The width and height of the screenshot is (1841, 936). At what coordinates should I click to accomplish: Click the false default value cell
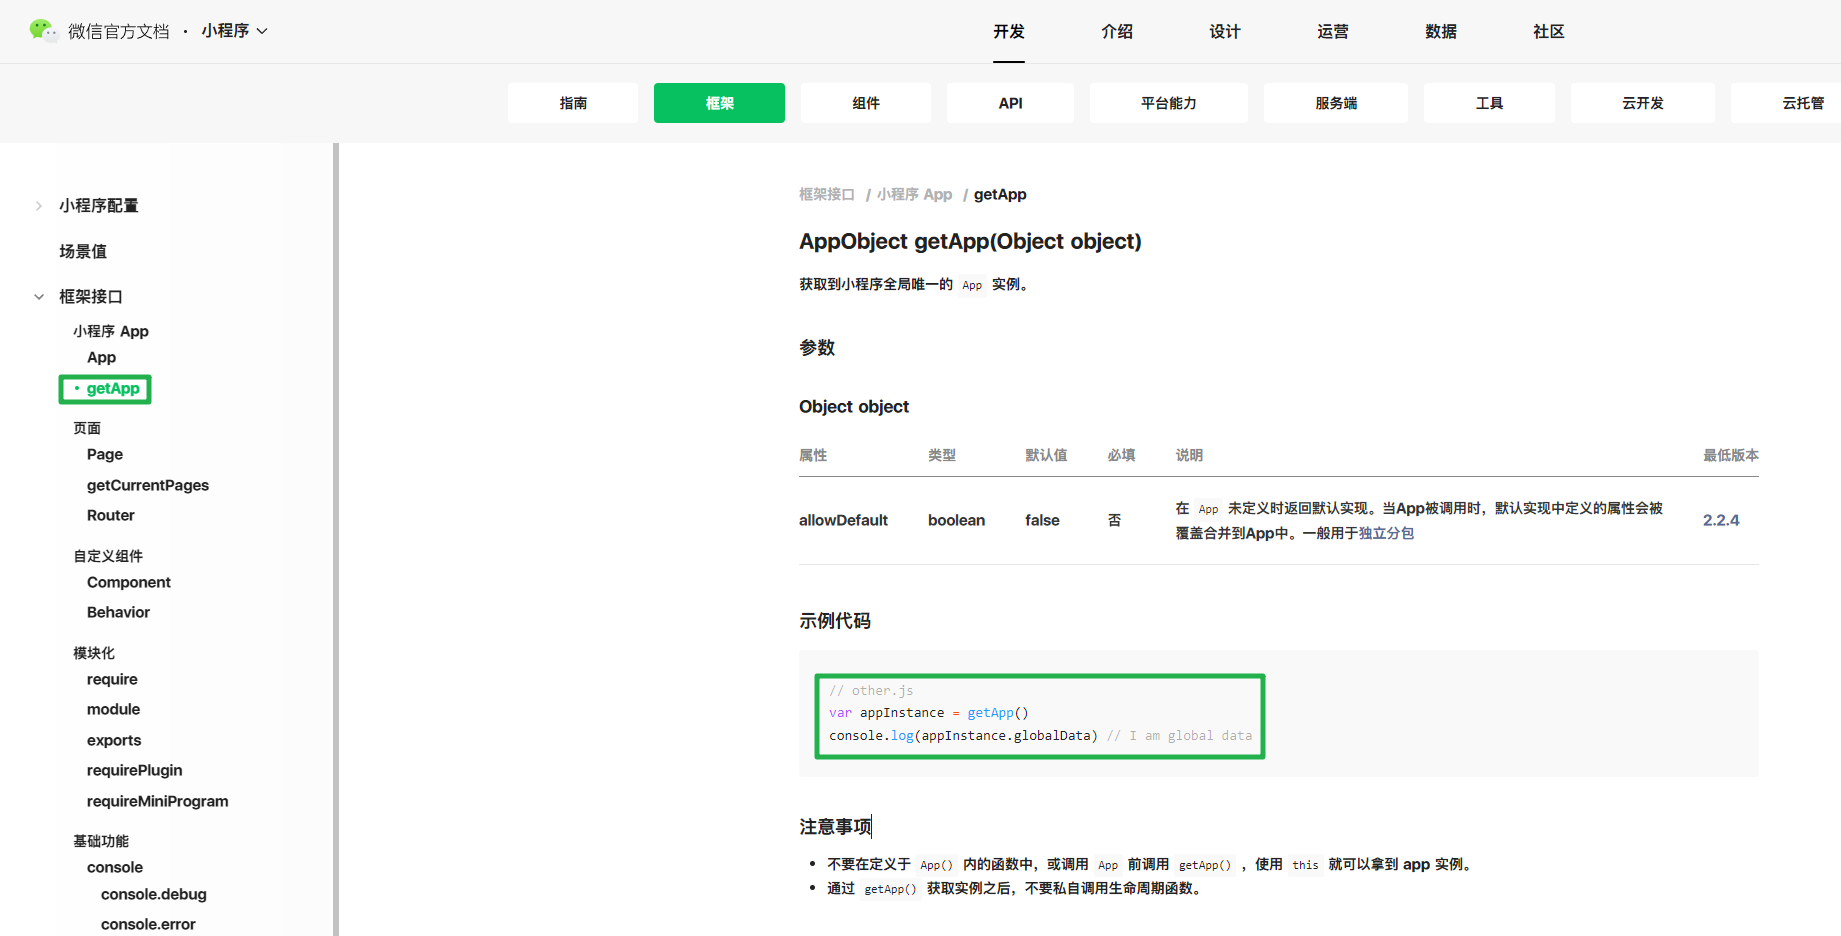click(x=1042, y=521)
